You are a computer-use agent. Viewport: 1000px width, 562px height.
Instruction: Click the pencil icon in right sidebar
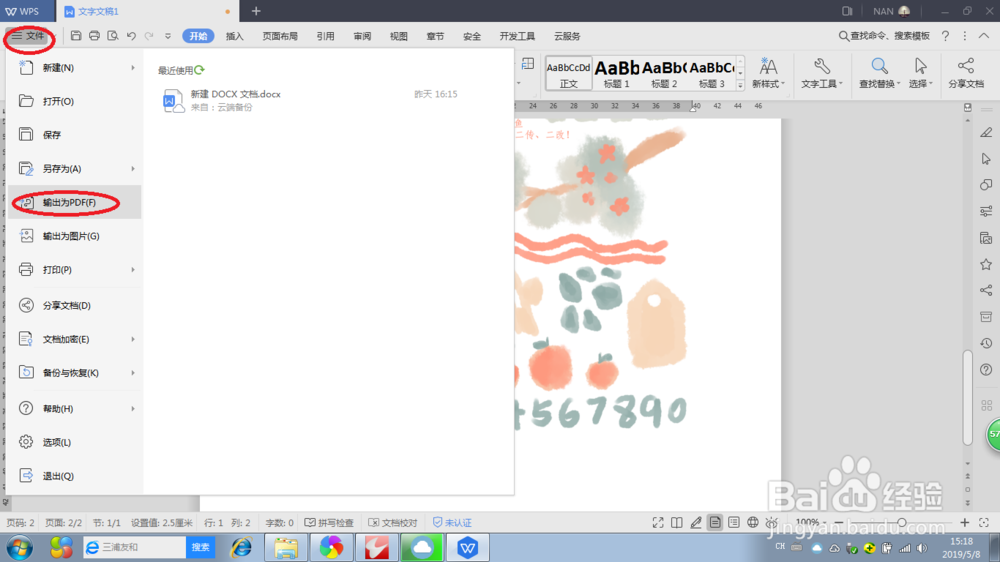pos(986,132)
